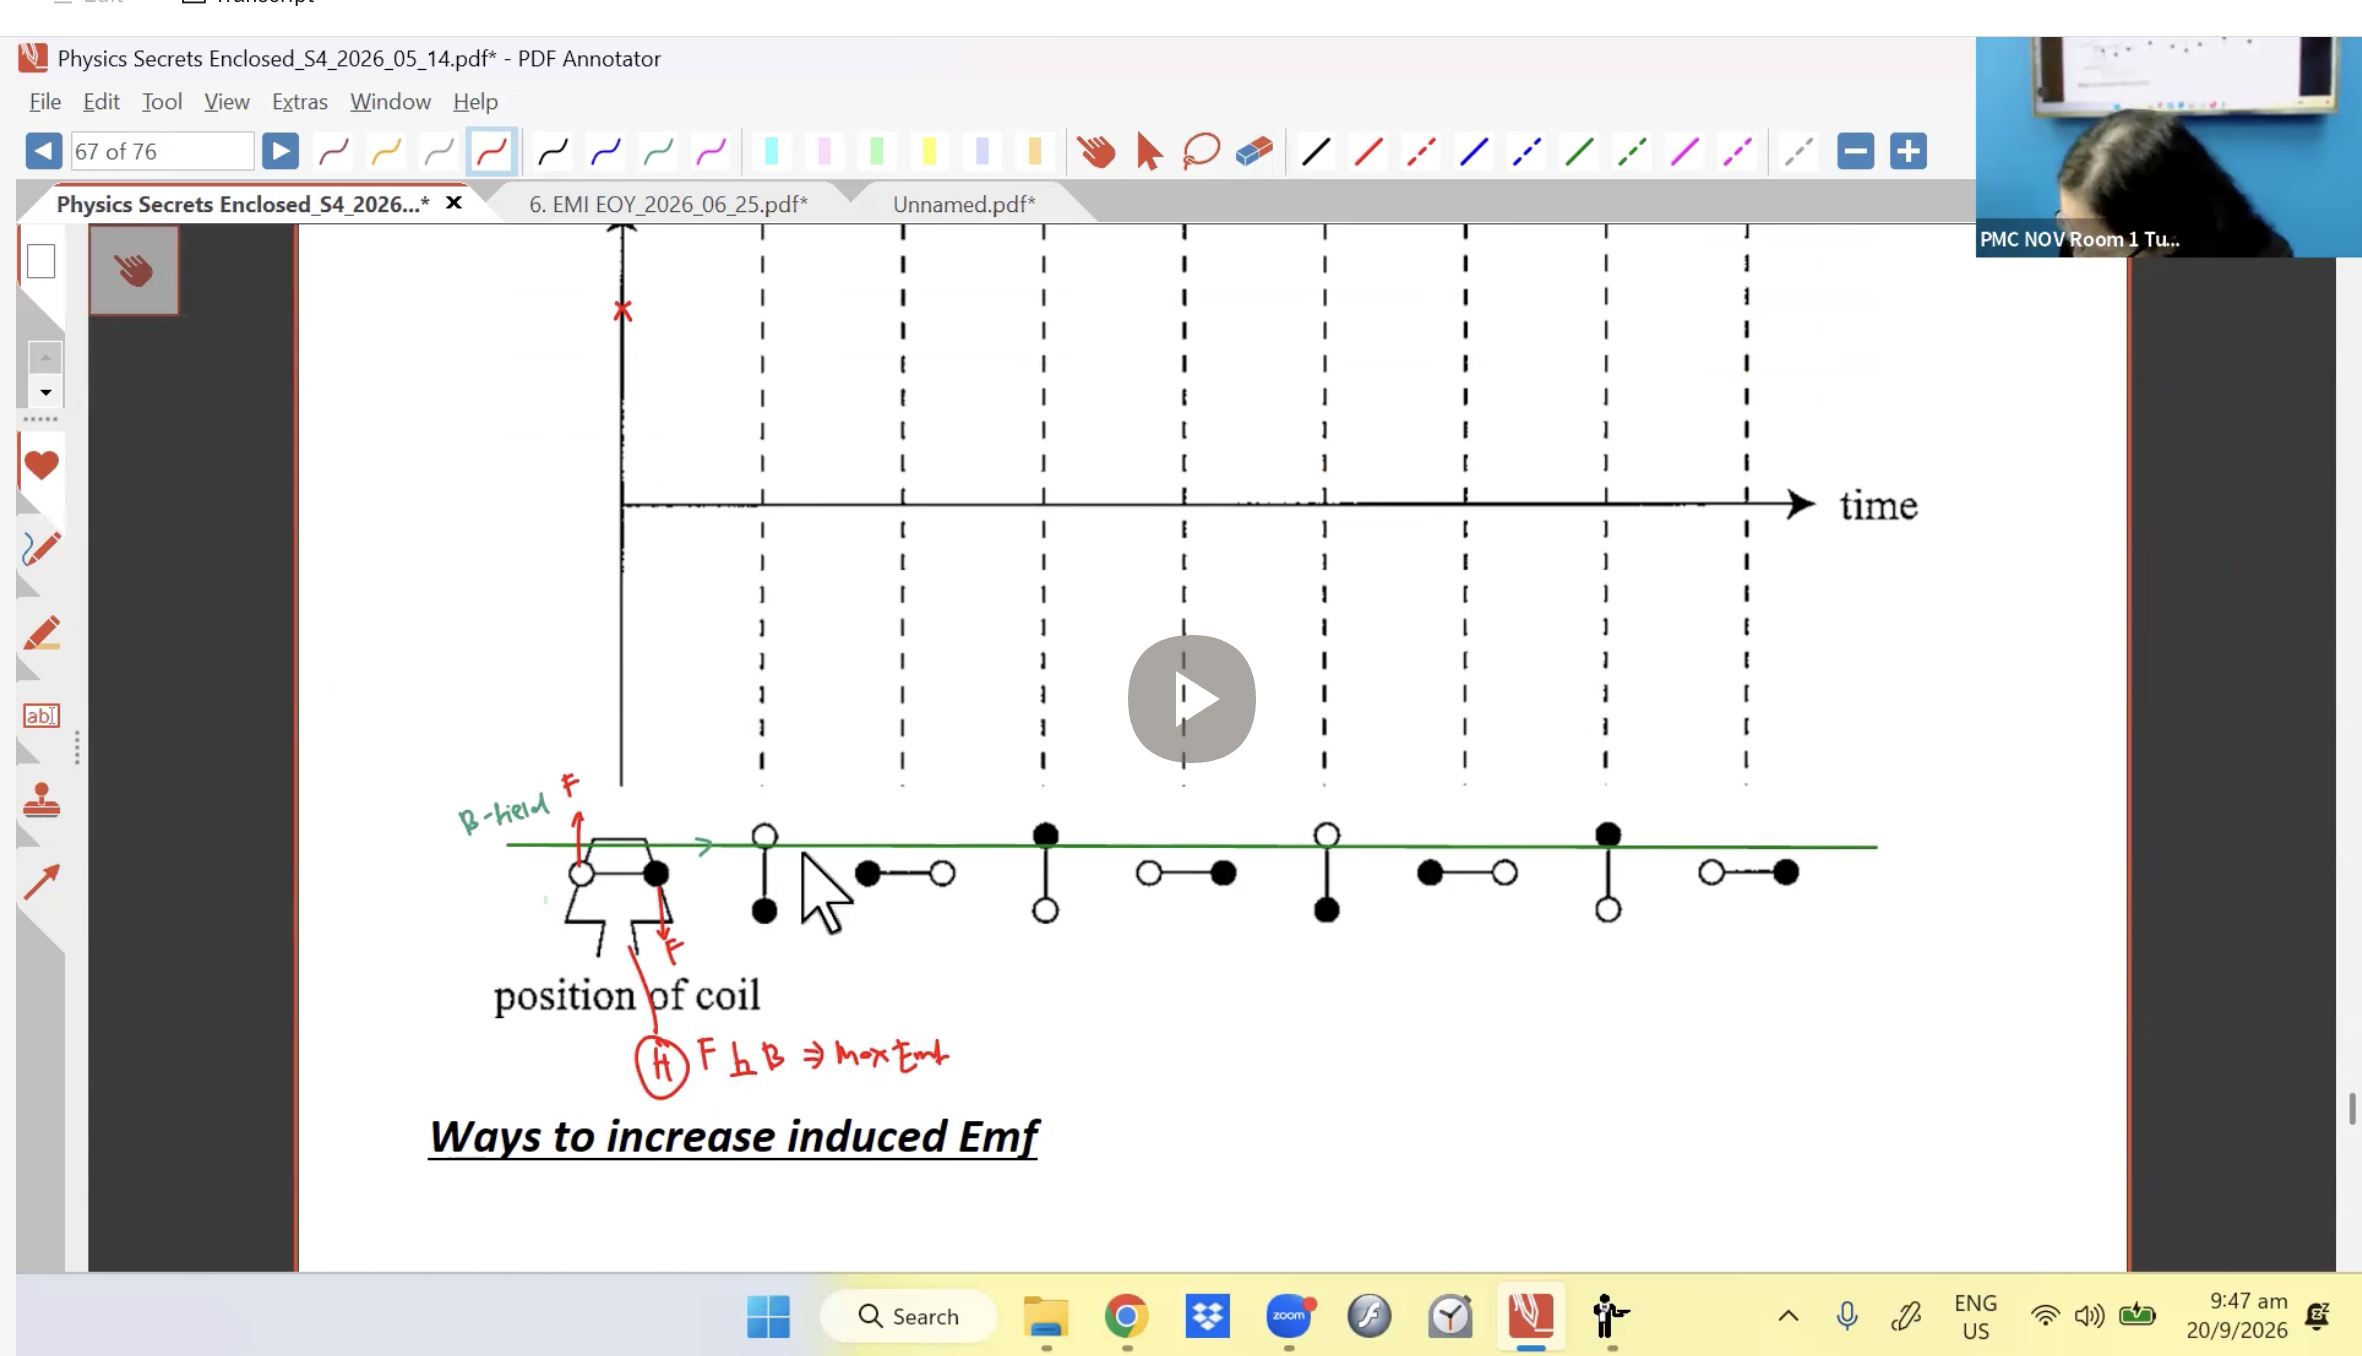Select the dark red pen preset
This screenshot has height=1356, width=2362.
[334, 151]
